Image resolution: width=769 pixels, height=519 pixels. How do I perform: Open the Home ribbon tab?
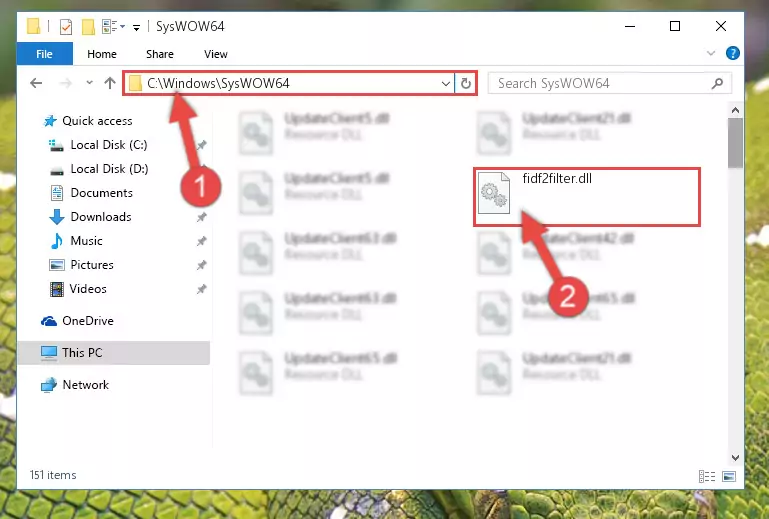click(102, 54)
